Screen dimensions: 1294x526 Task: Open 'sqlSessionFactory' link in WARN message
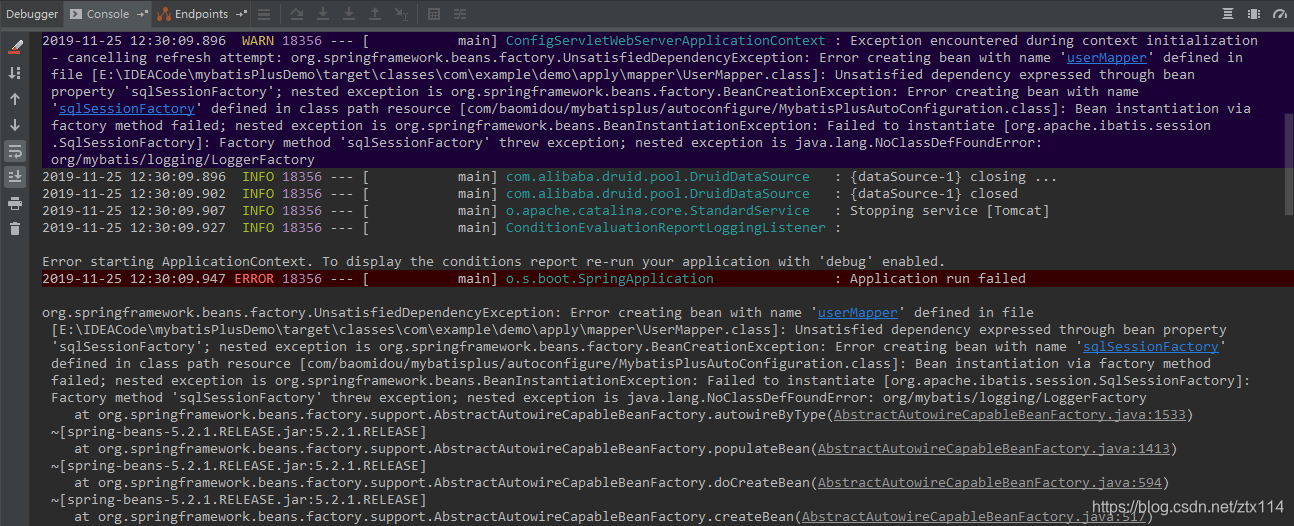126,109
